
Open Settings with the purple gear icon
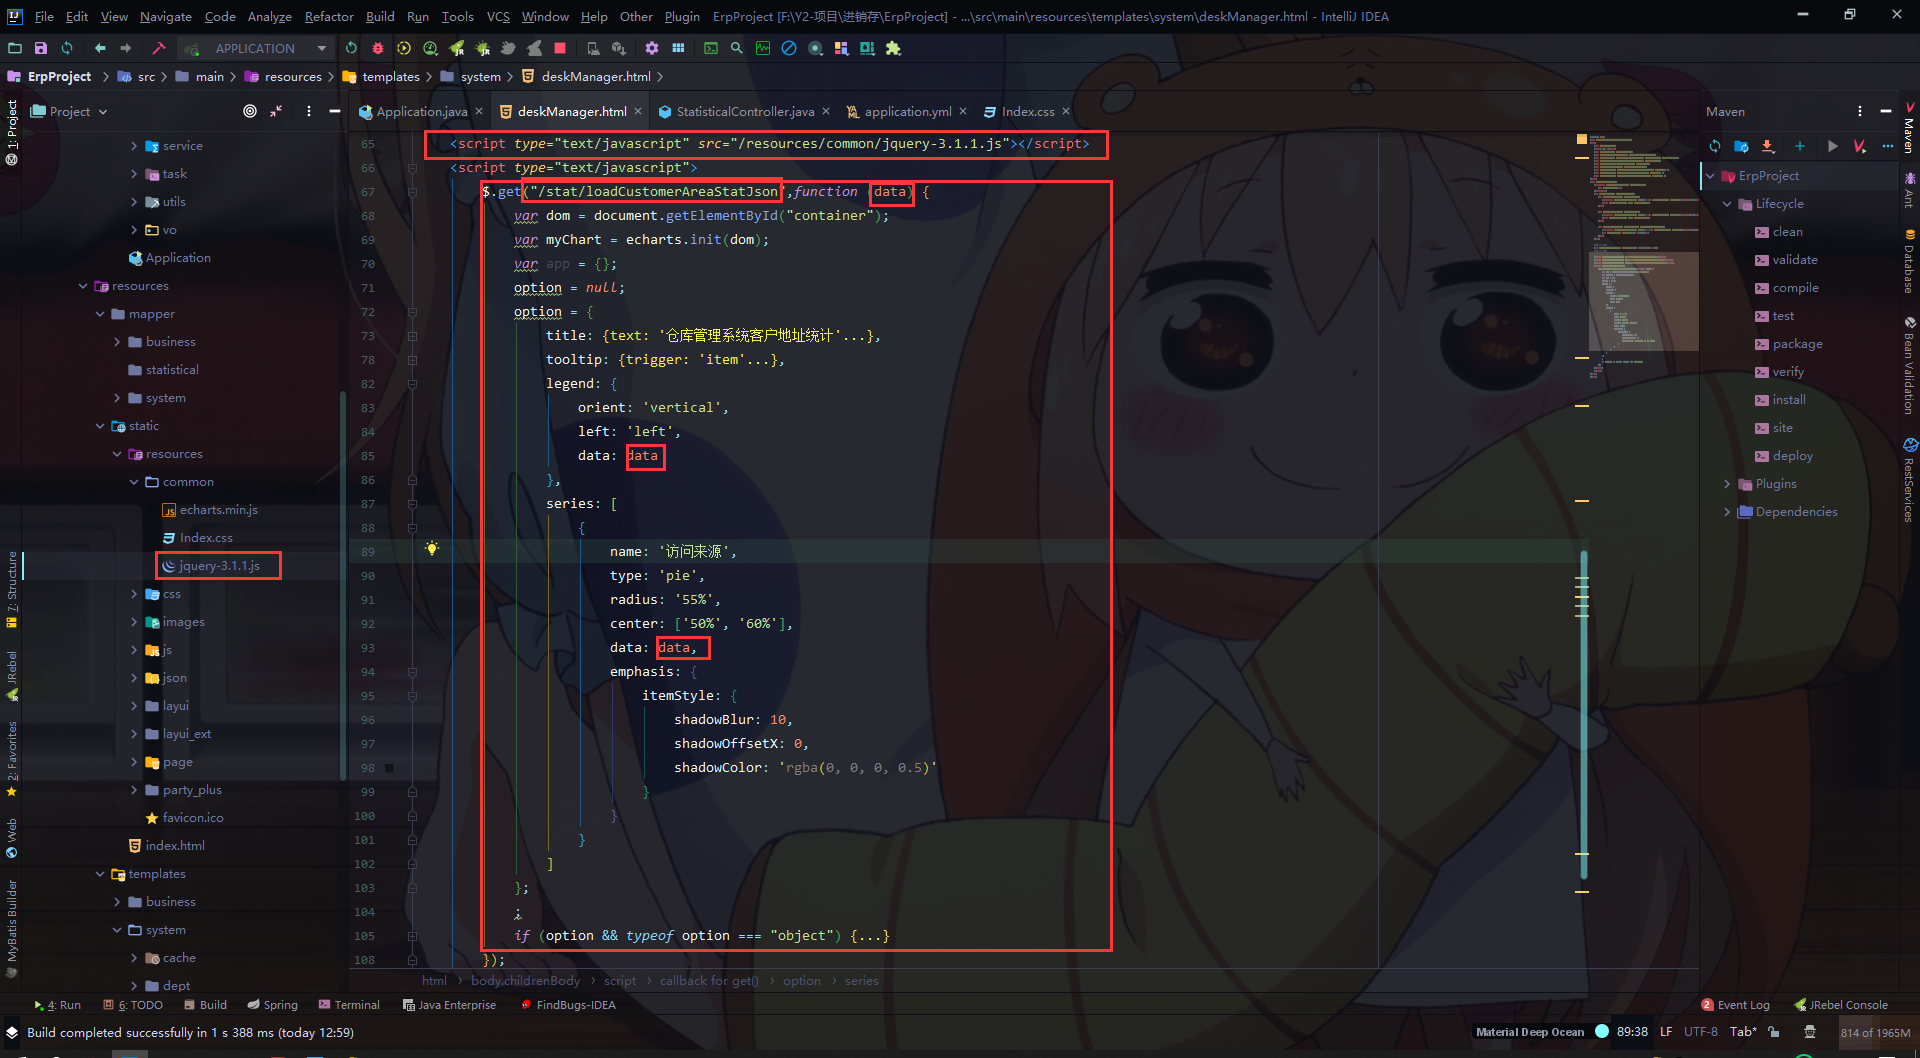pos(652,48)
